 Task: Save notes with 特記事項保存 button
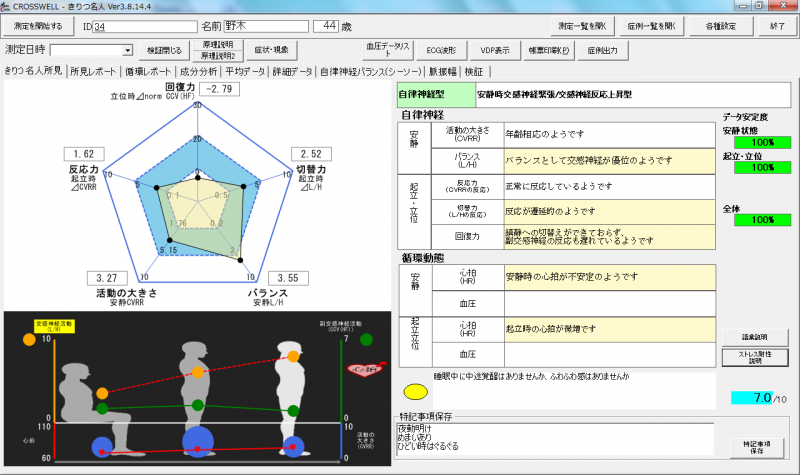[x=756, y=446]
